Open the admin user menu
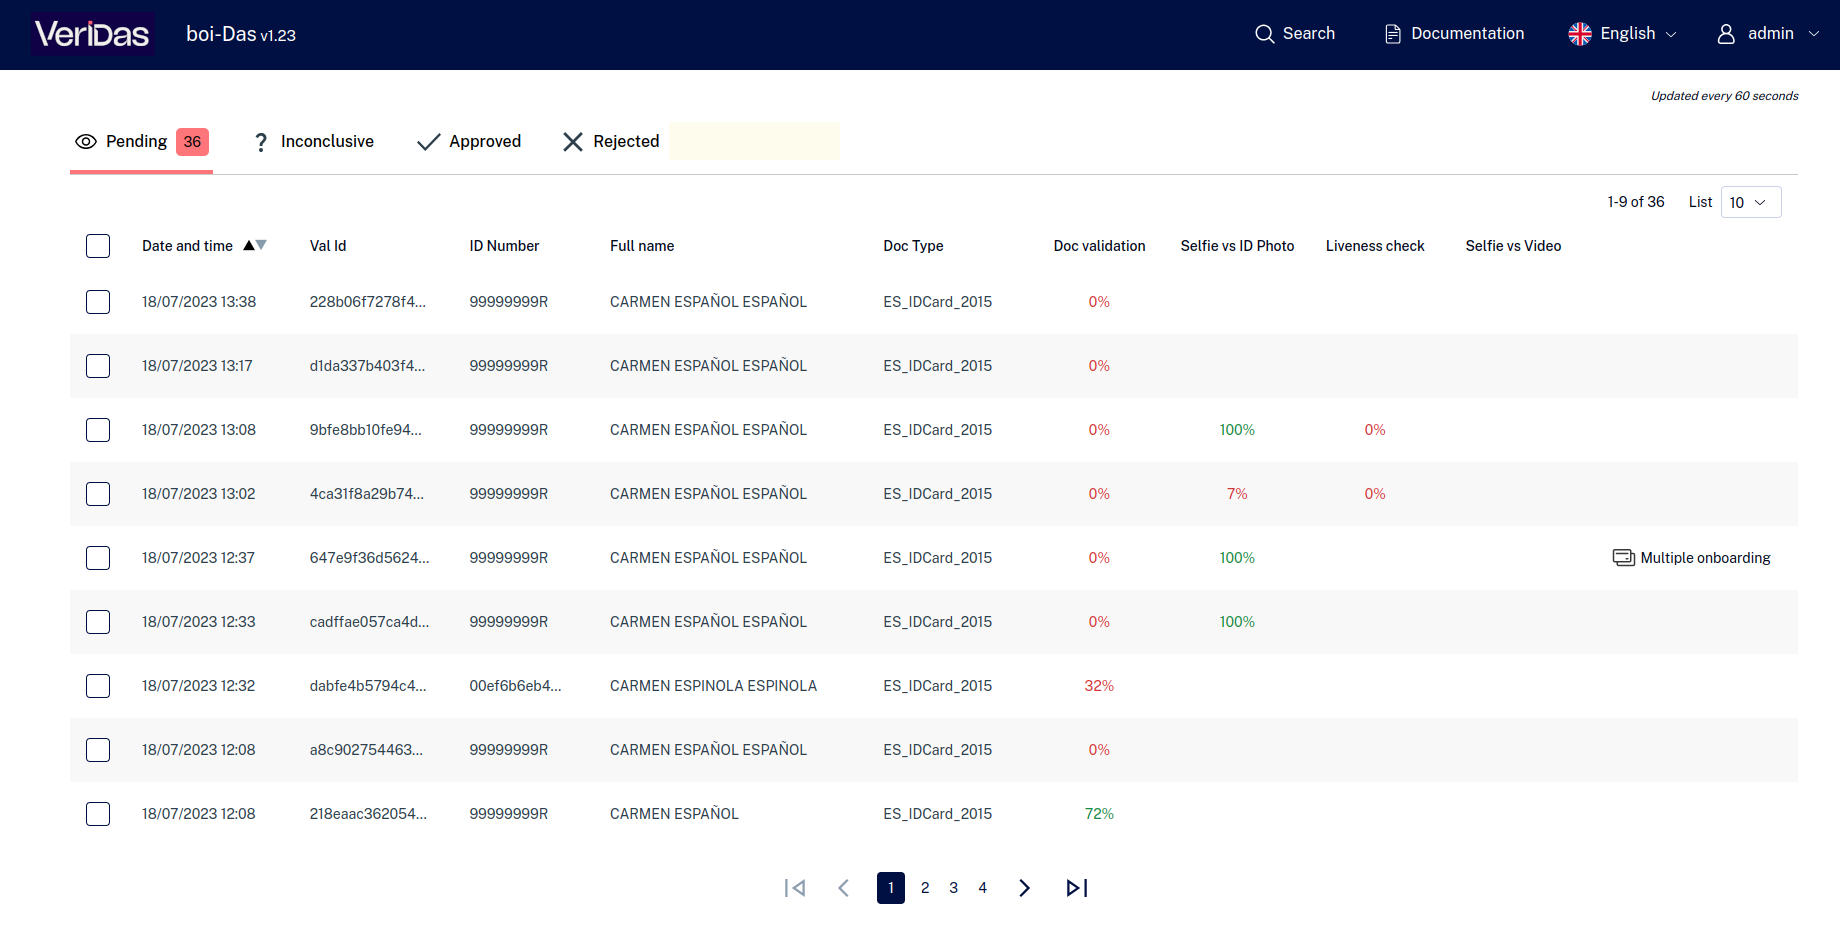Screen dimensions: 1840x927 pos(1768,34)
